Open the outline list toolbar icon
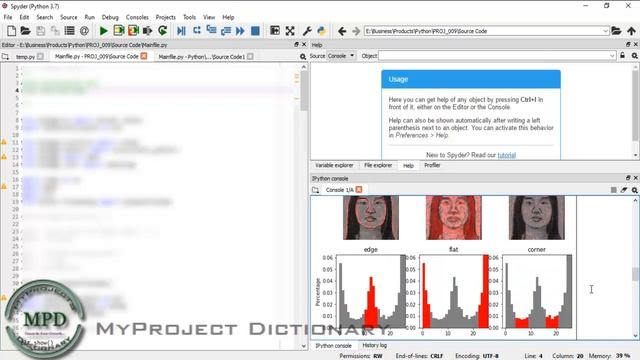 point(69,31)
